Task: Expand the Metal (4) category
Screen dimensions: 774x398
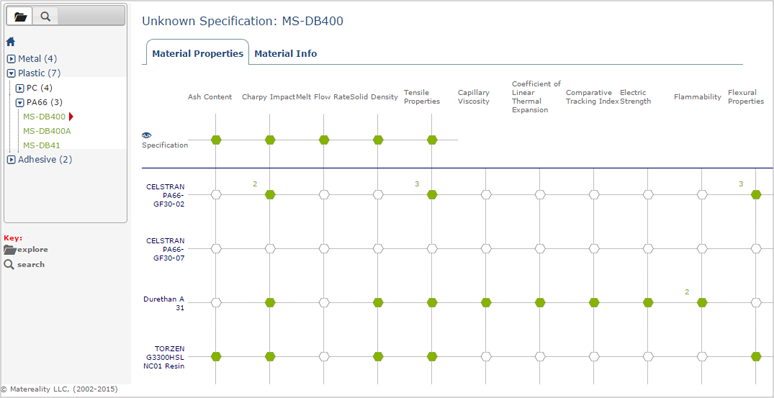Action: point(11,59)
